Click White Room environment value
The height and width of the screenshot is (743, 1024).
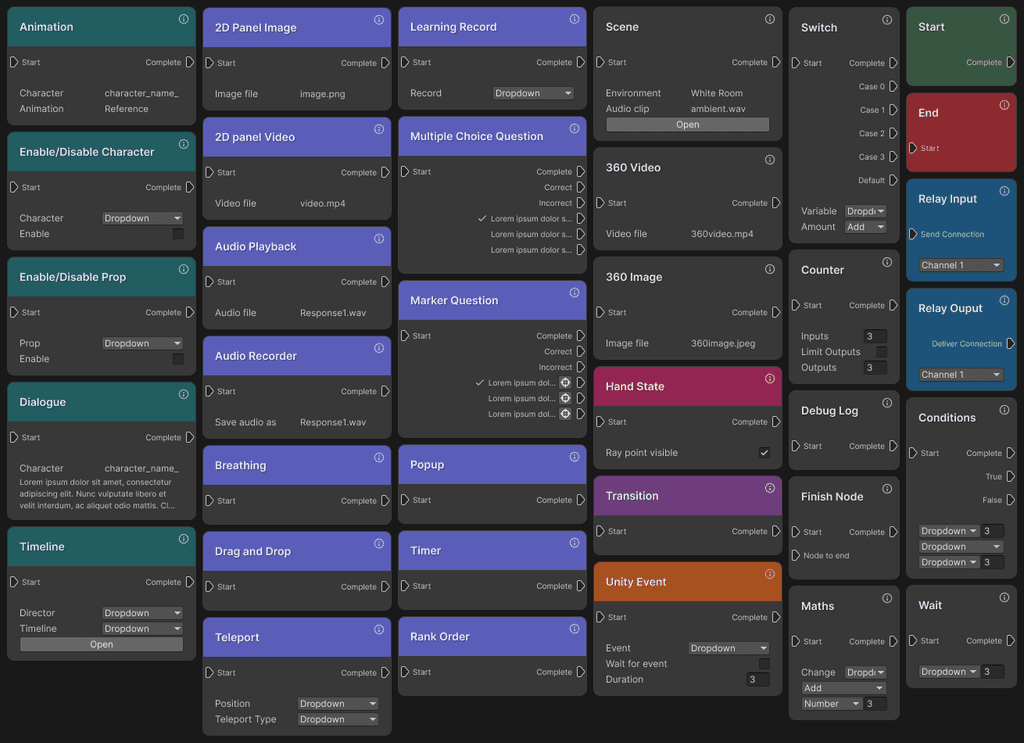point(716,93)
